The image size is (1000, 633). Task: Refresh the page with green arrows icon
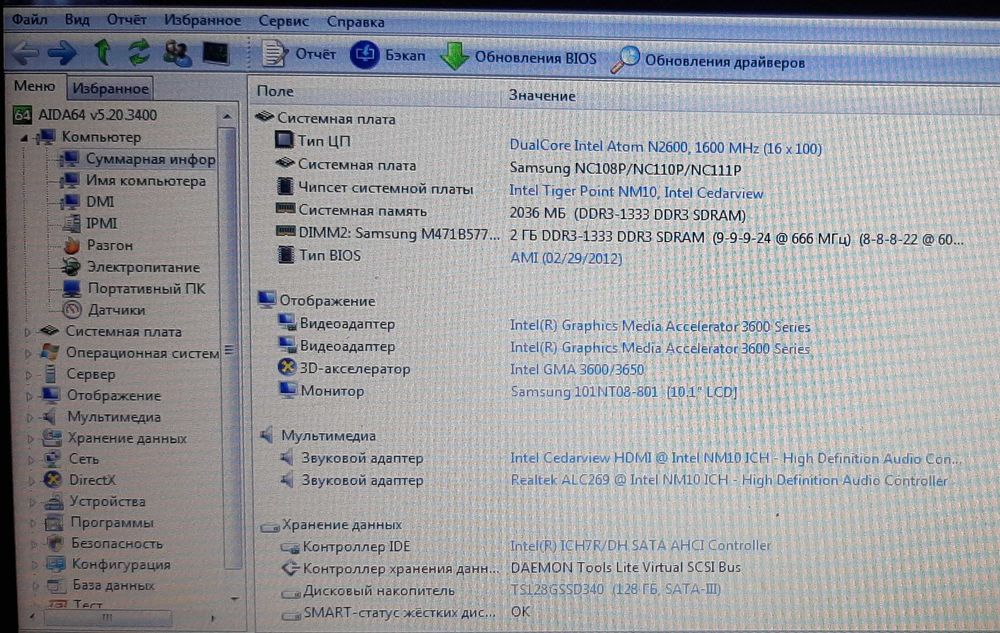point(138,52)
